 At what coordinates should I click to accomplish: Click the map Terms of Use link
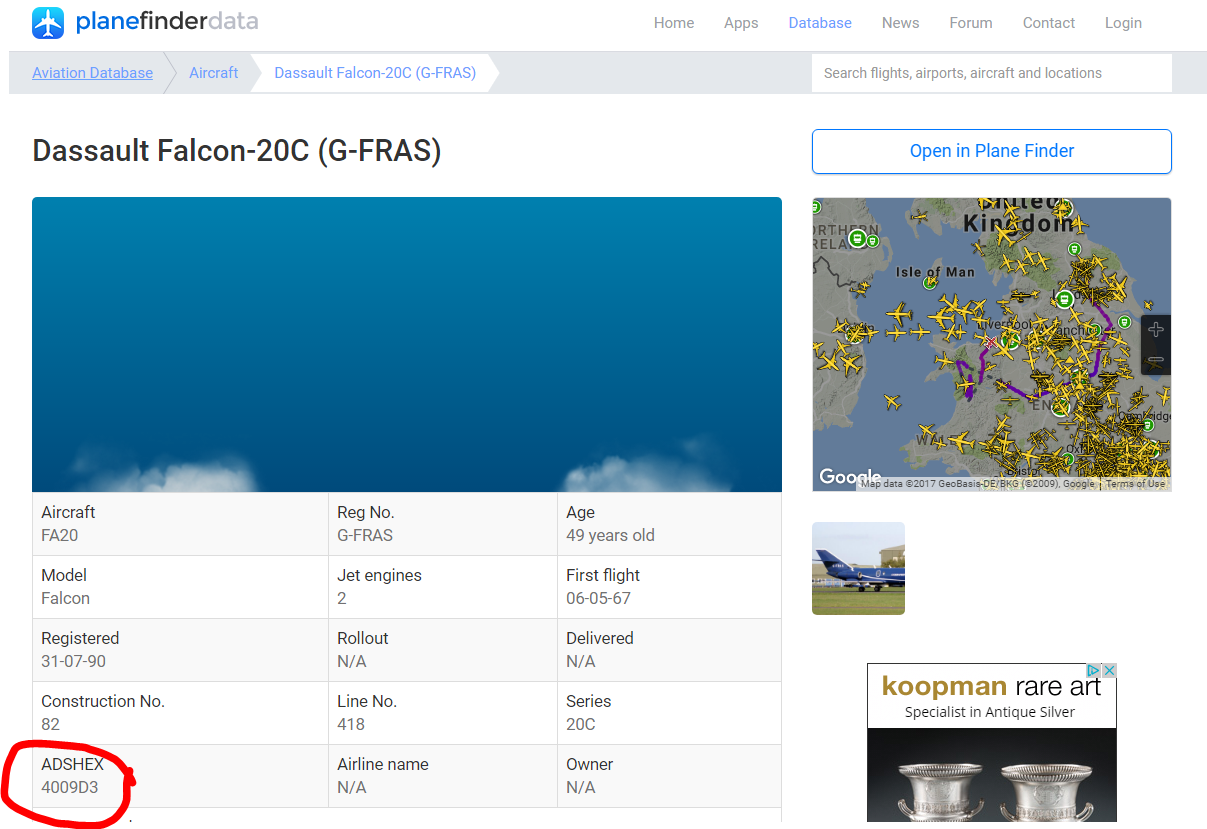point(1135,484)
